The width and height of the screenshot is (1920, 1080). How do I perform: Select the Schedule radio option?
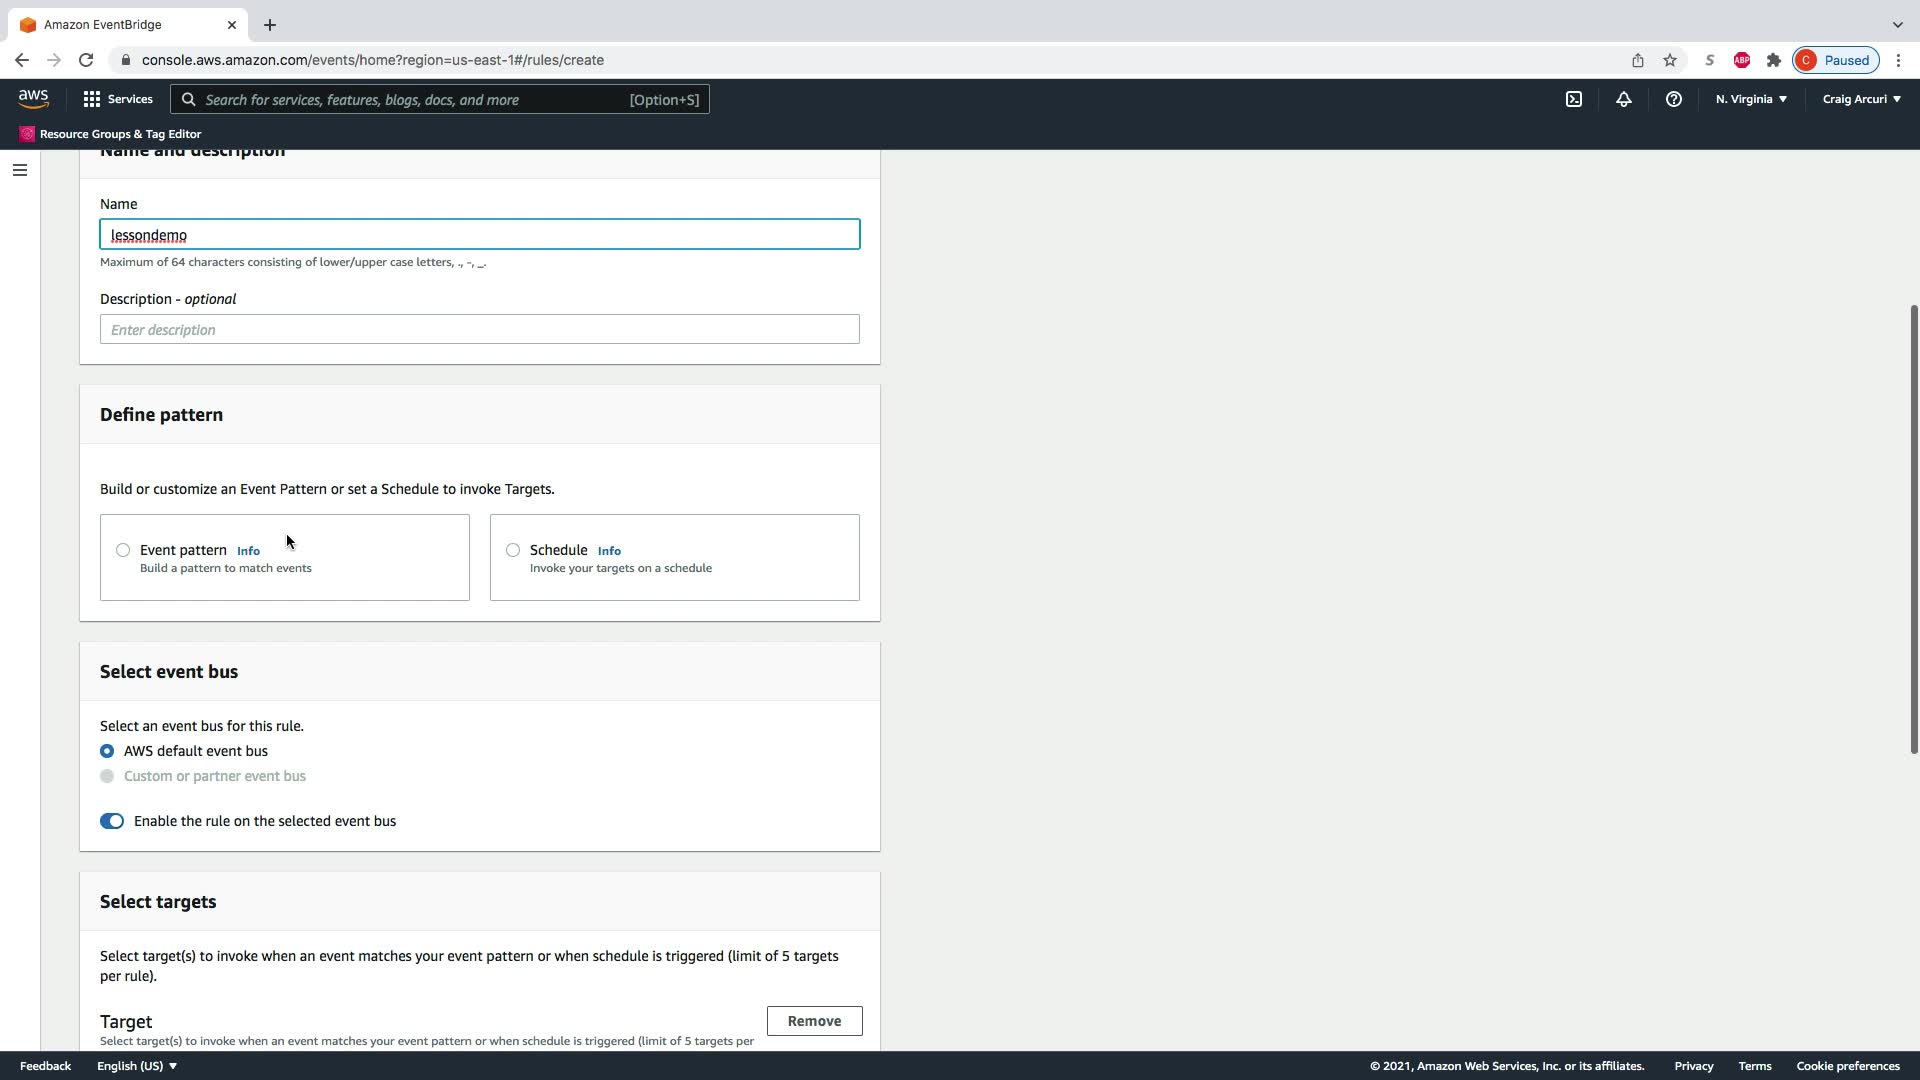[513, 550]
